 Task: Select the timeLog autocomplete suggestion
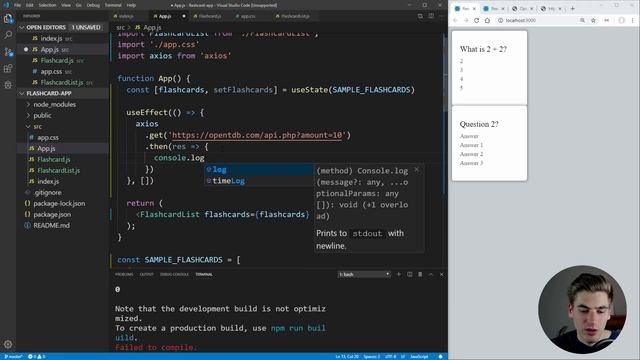[259, 181]
